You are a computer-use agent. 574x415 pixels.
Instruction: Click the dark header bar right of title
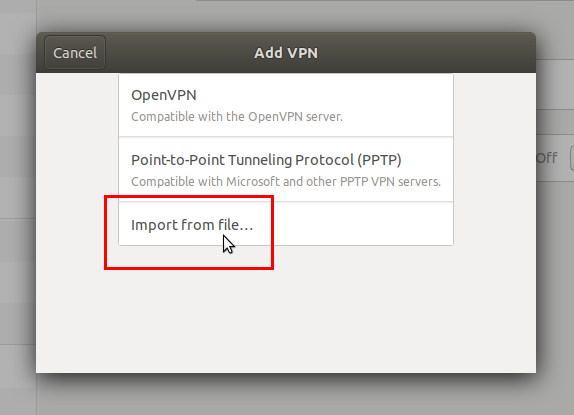[425, 53]
